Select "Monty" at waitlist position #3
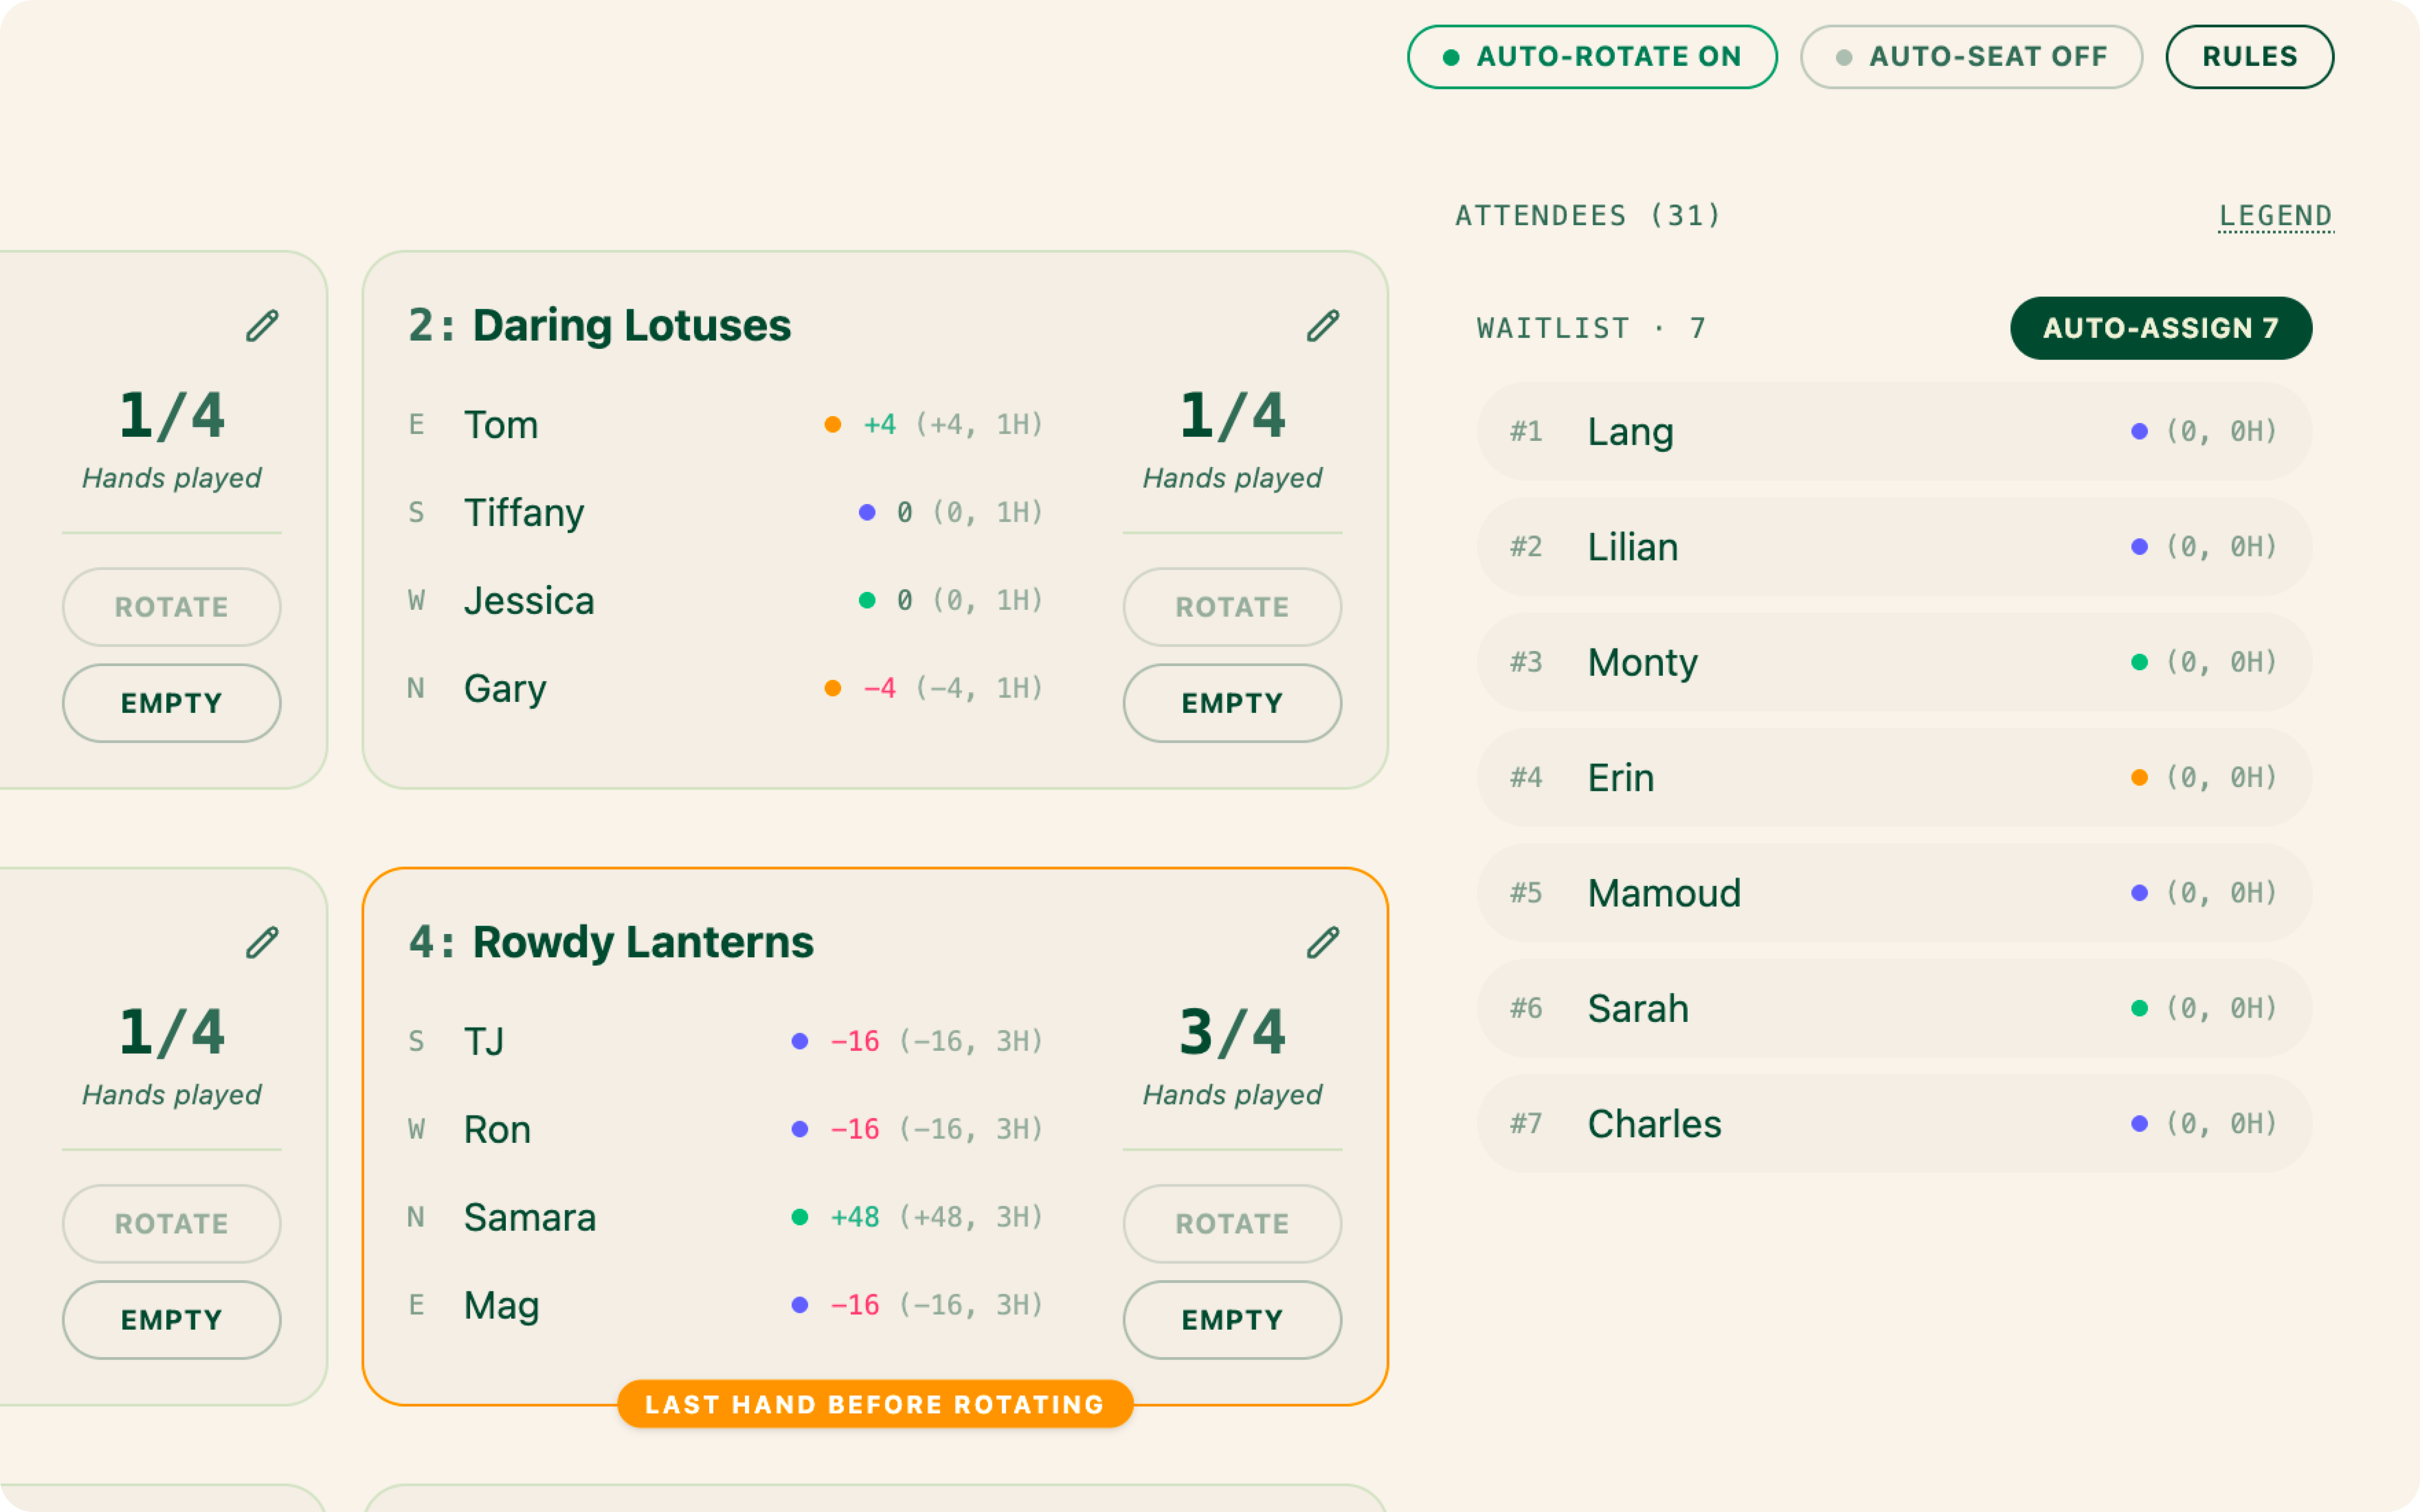The image size is (2420, 1512). click(1643, 663)
